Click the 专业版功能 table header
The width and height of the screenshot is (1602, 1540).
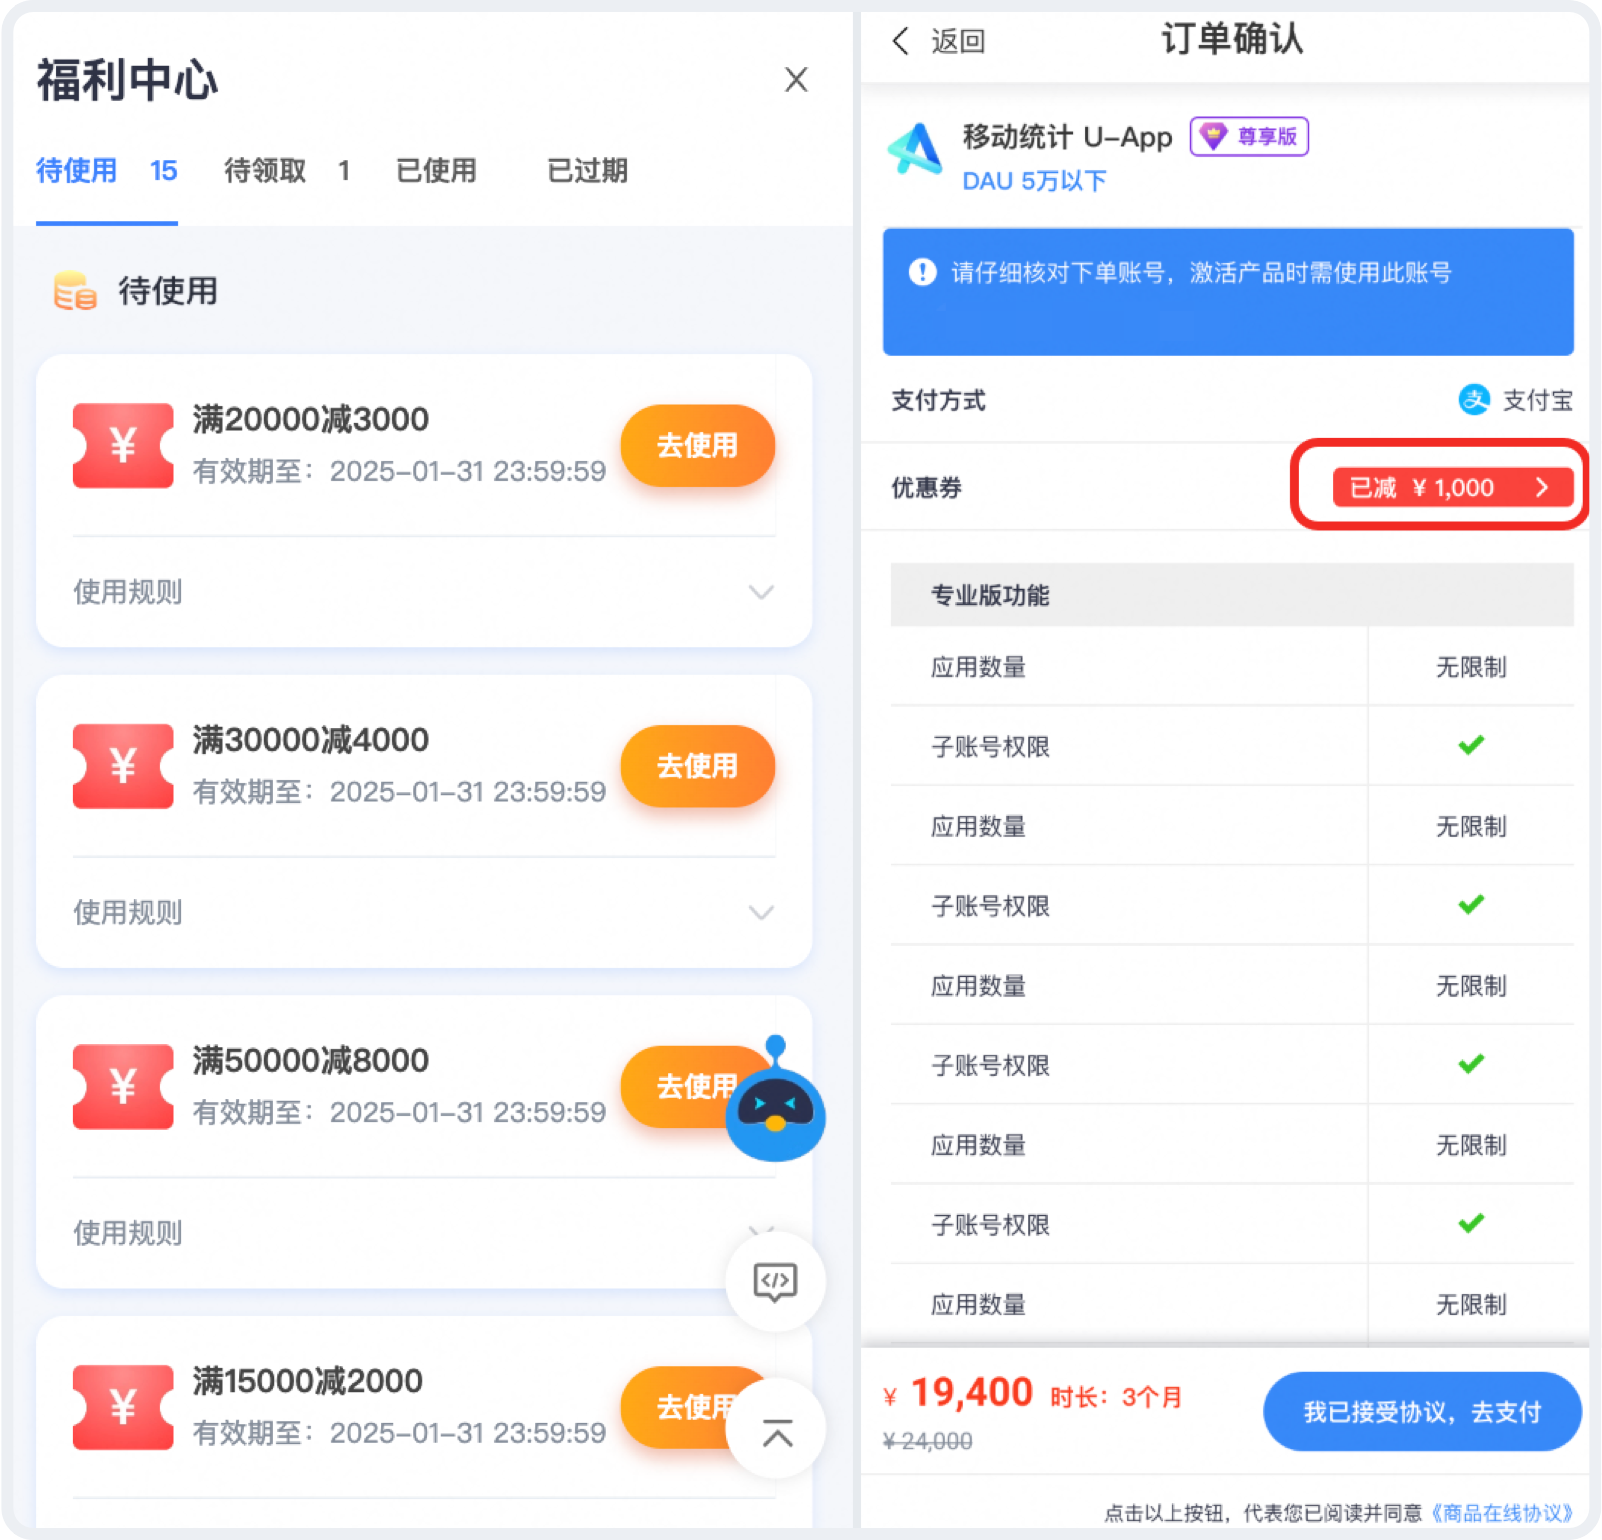click(1232, 595)
